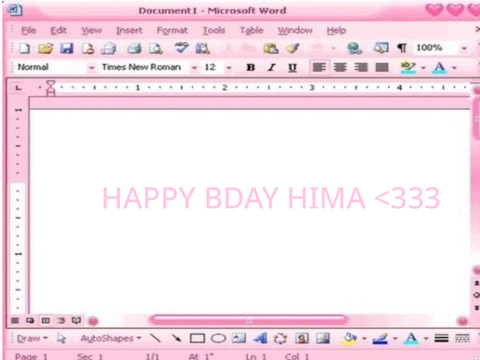Switch to Normal view button
The image size is (480, 360).
[x=15, y=321]
